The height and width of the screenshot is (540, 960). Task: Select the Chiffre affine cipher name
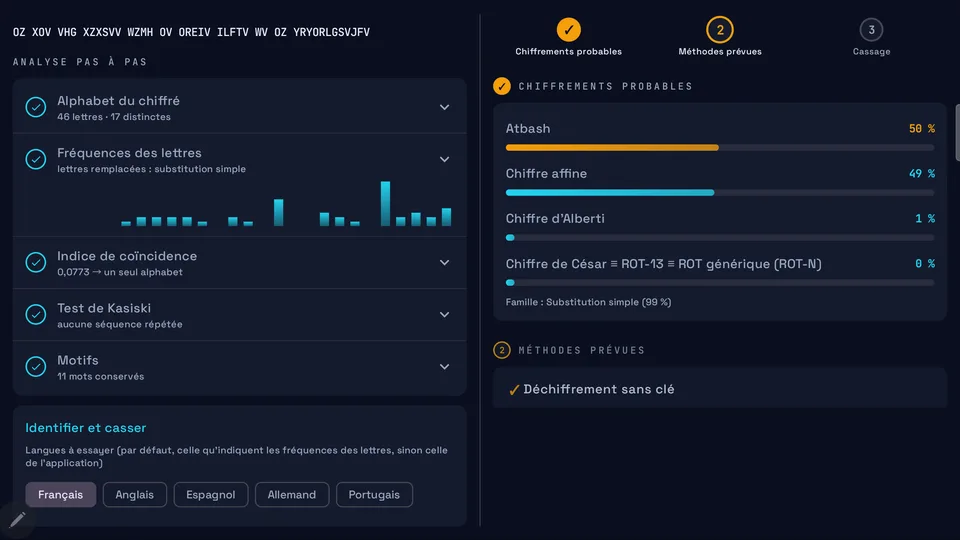546,173
